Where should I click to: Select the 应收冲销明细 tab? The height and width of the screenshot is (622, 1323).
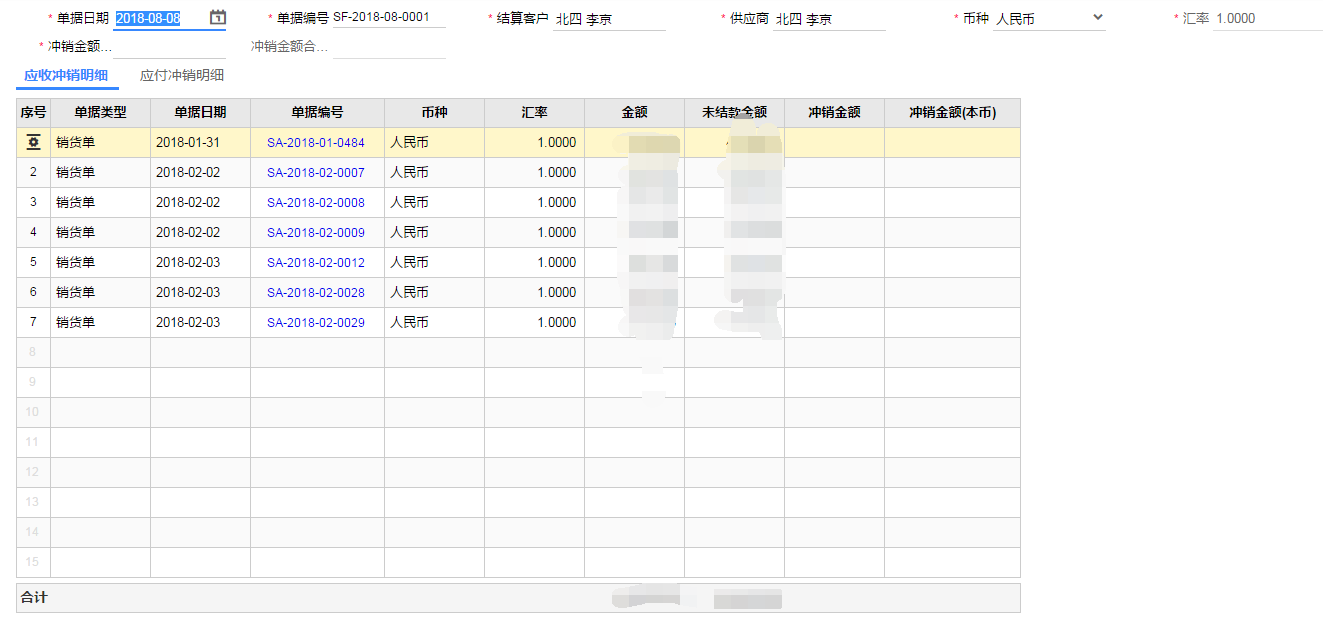(x=66, y=76)
